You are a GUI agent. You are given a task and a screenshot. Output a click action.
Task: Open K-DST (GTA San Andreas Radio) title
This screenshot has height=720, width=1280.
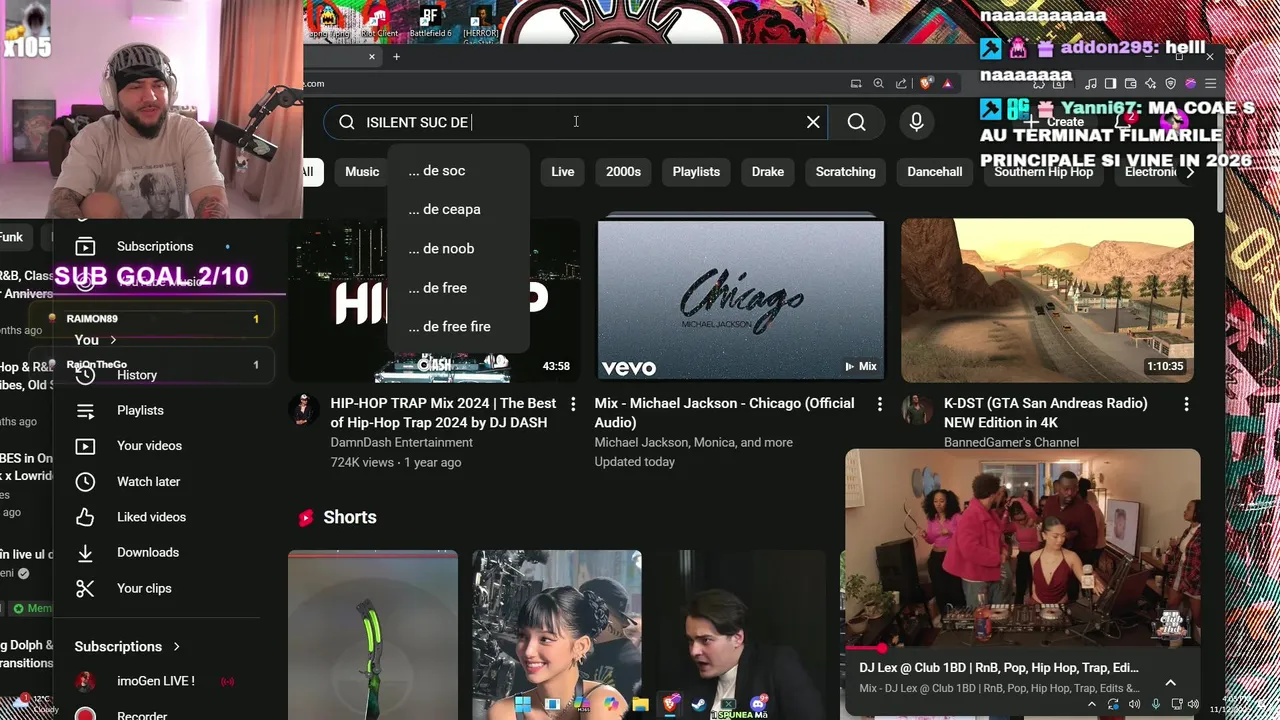point(1045,413)
